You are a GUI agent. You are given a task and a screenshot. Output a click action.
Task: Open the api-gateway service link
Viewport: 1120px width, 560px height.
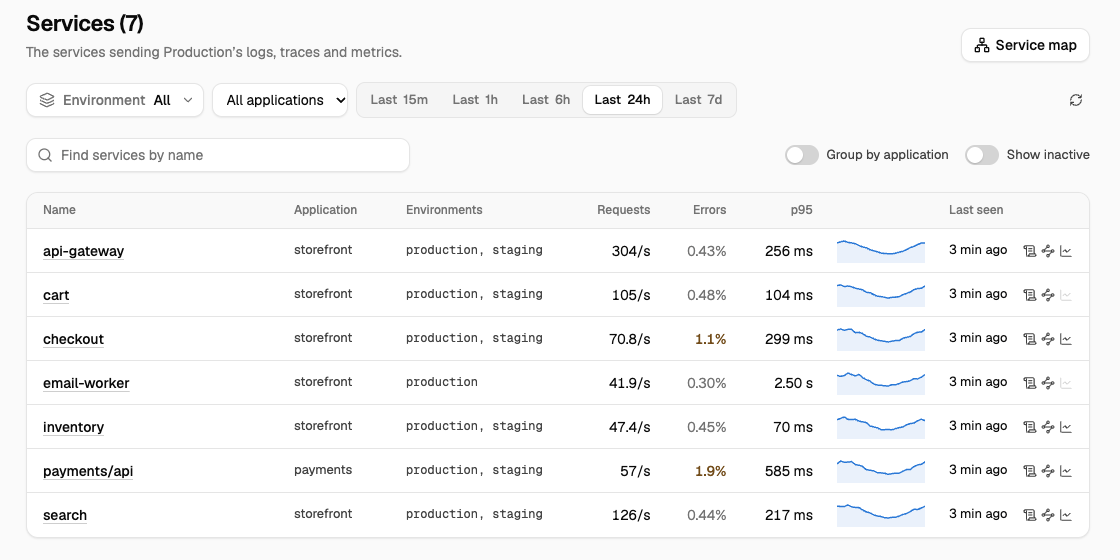point(84,251)
